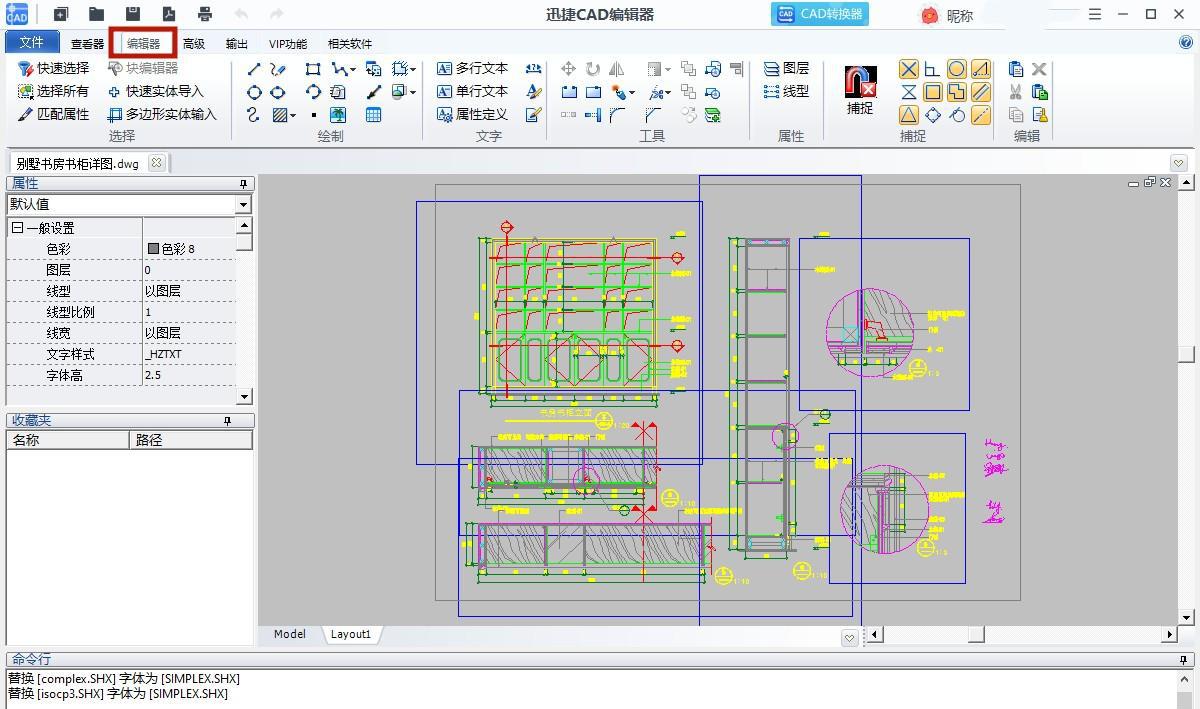The width and height of the screenshot is (1200, 709).
Task: Click the open folder icon in title bar
Action: [x=96, y=14]
